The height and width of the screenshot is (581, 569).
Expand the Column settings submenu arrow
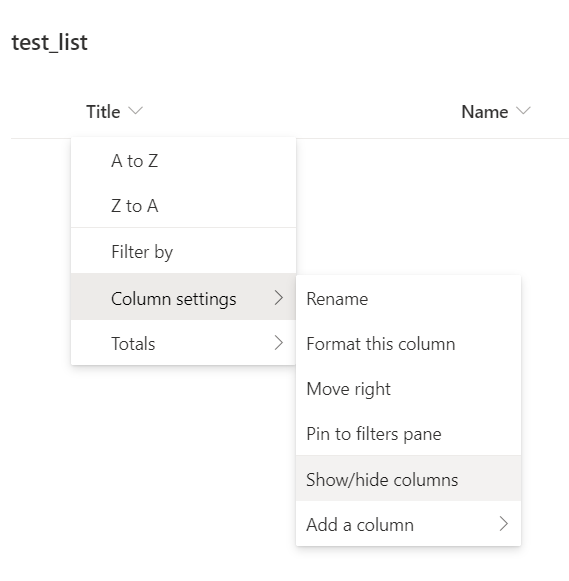click(279, 298)
